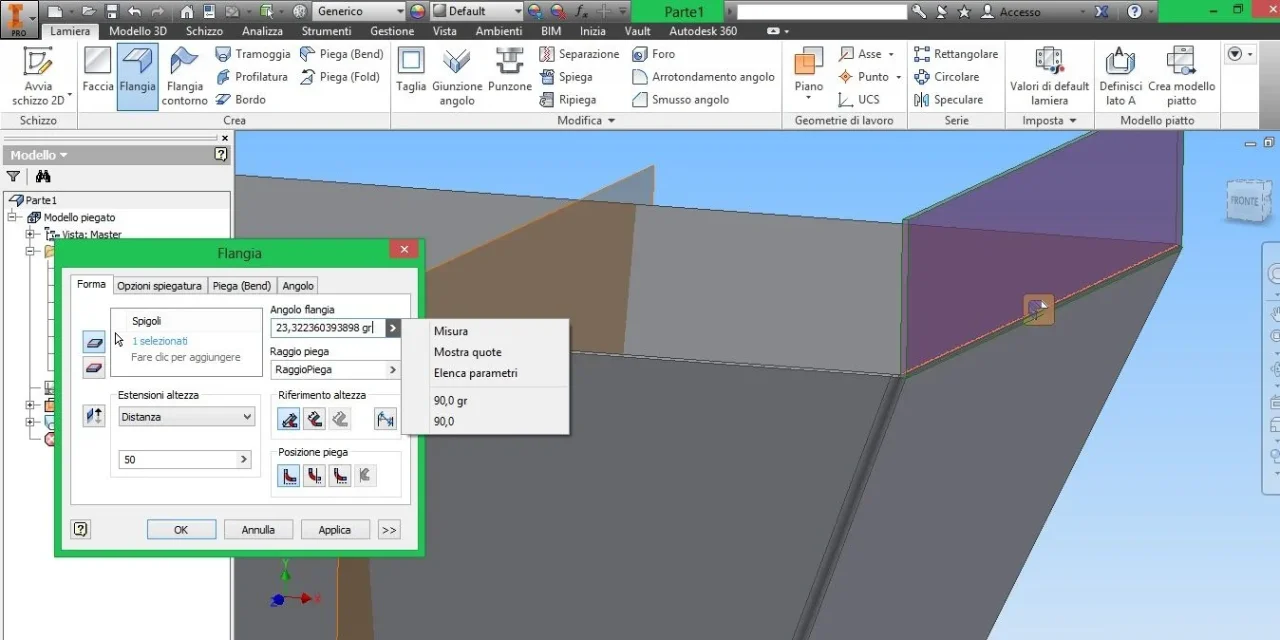Viewport: 1280px width, 640px height.
Task: Toggle the loop selection mode button in Flangia
Action: click(94, 367)
